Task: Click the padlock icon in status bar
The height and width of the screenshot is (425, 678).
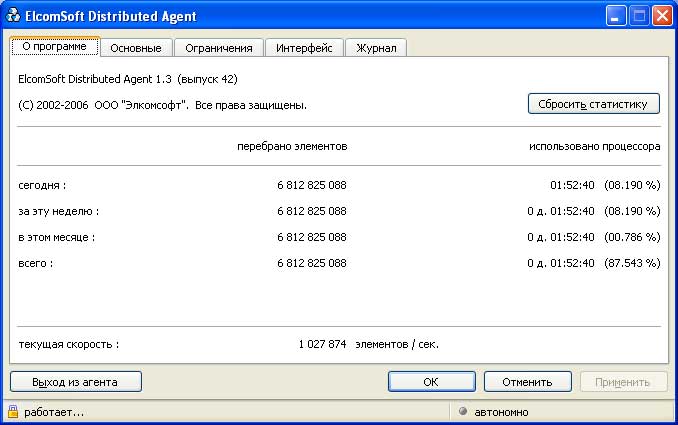Action: click(x=13, y=411)
